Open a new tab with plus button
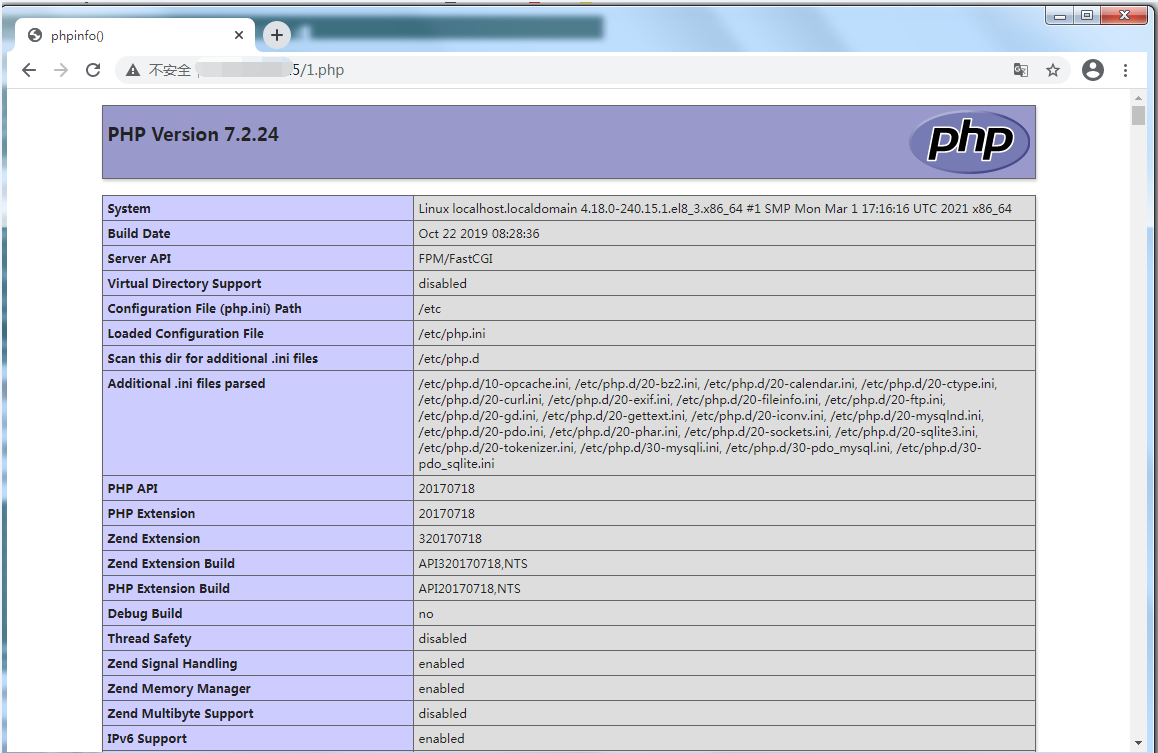 (277, 35)
